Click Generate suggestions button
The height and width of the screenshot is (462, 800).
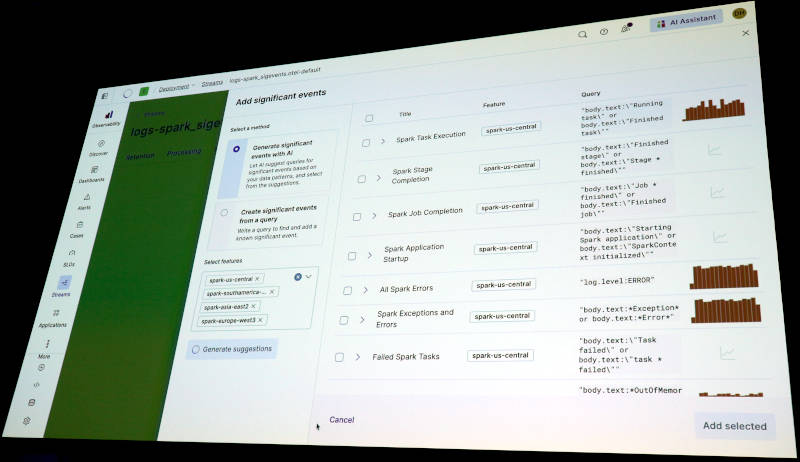click(x=232, y=349)
